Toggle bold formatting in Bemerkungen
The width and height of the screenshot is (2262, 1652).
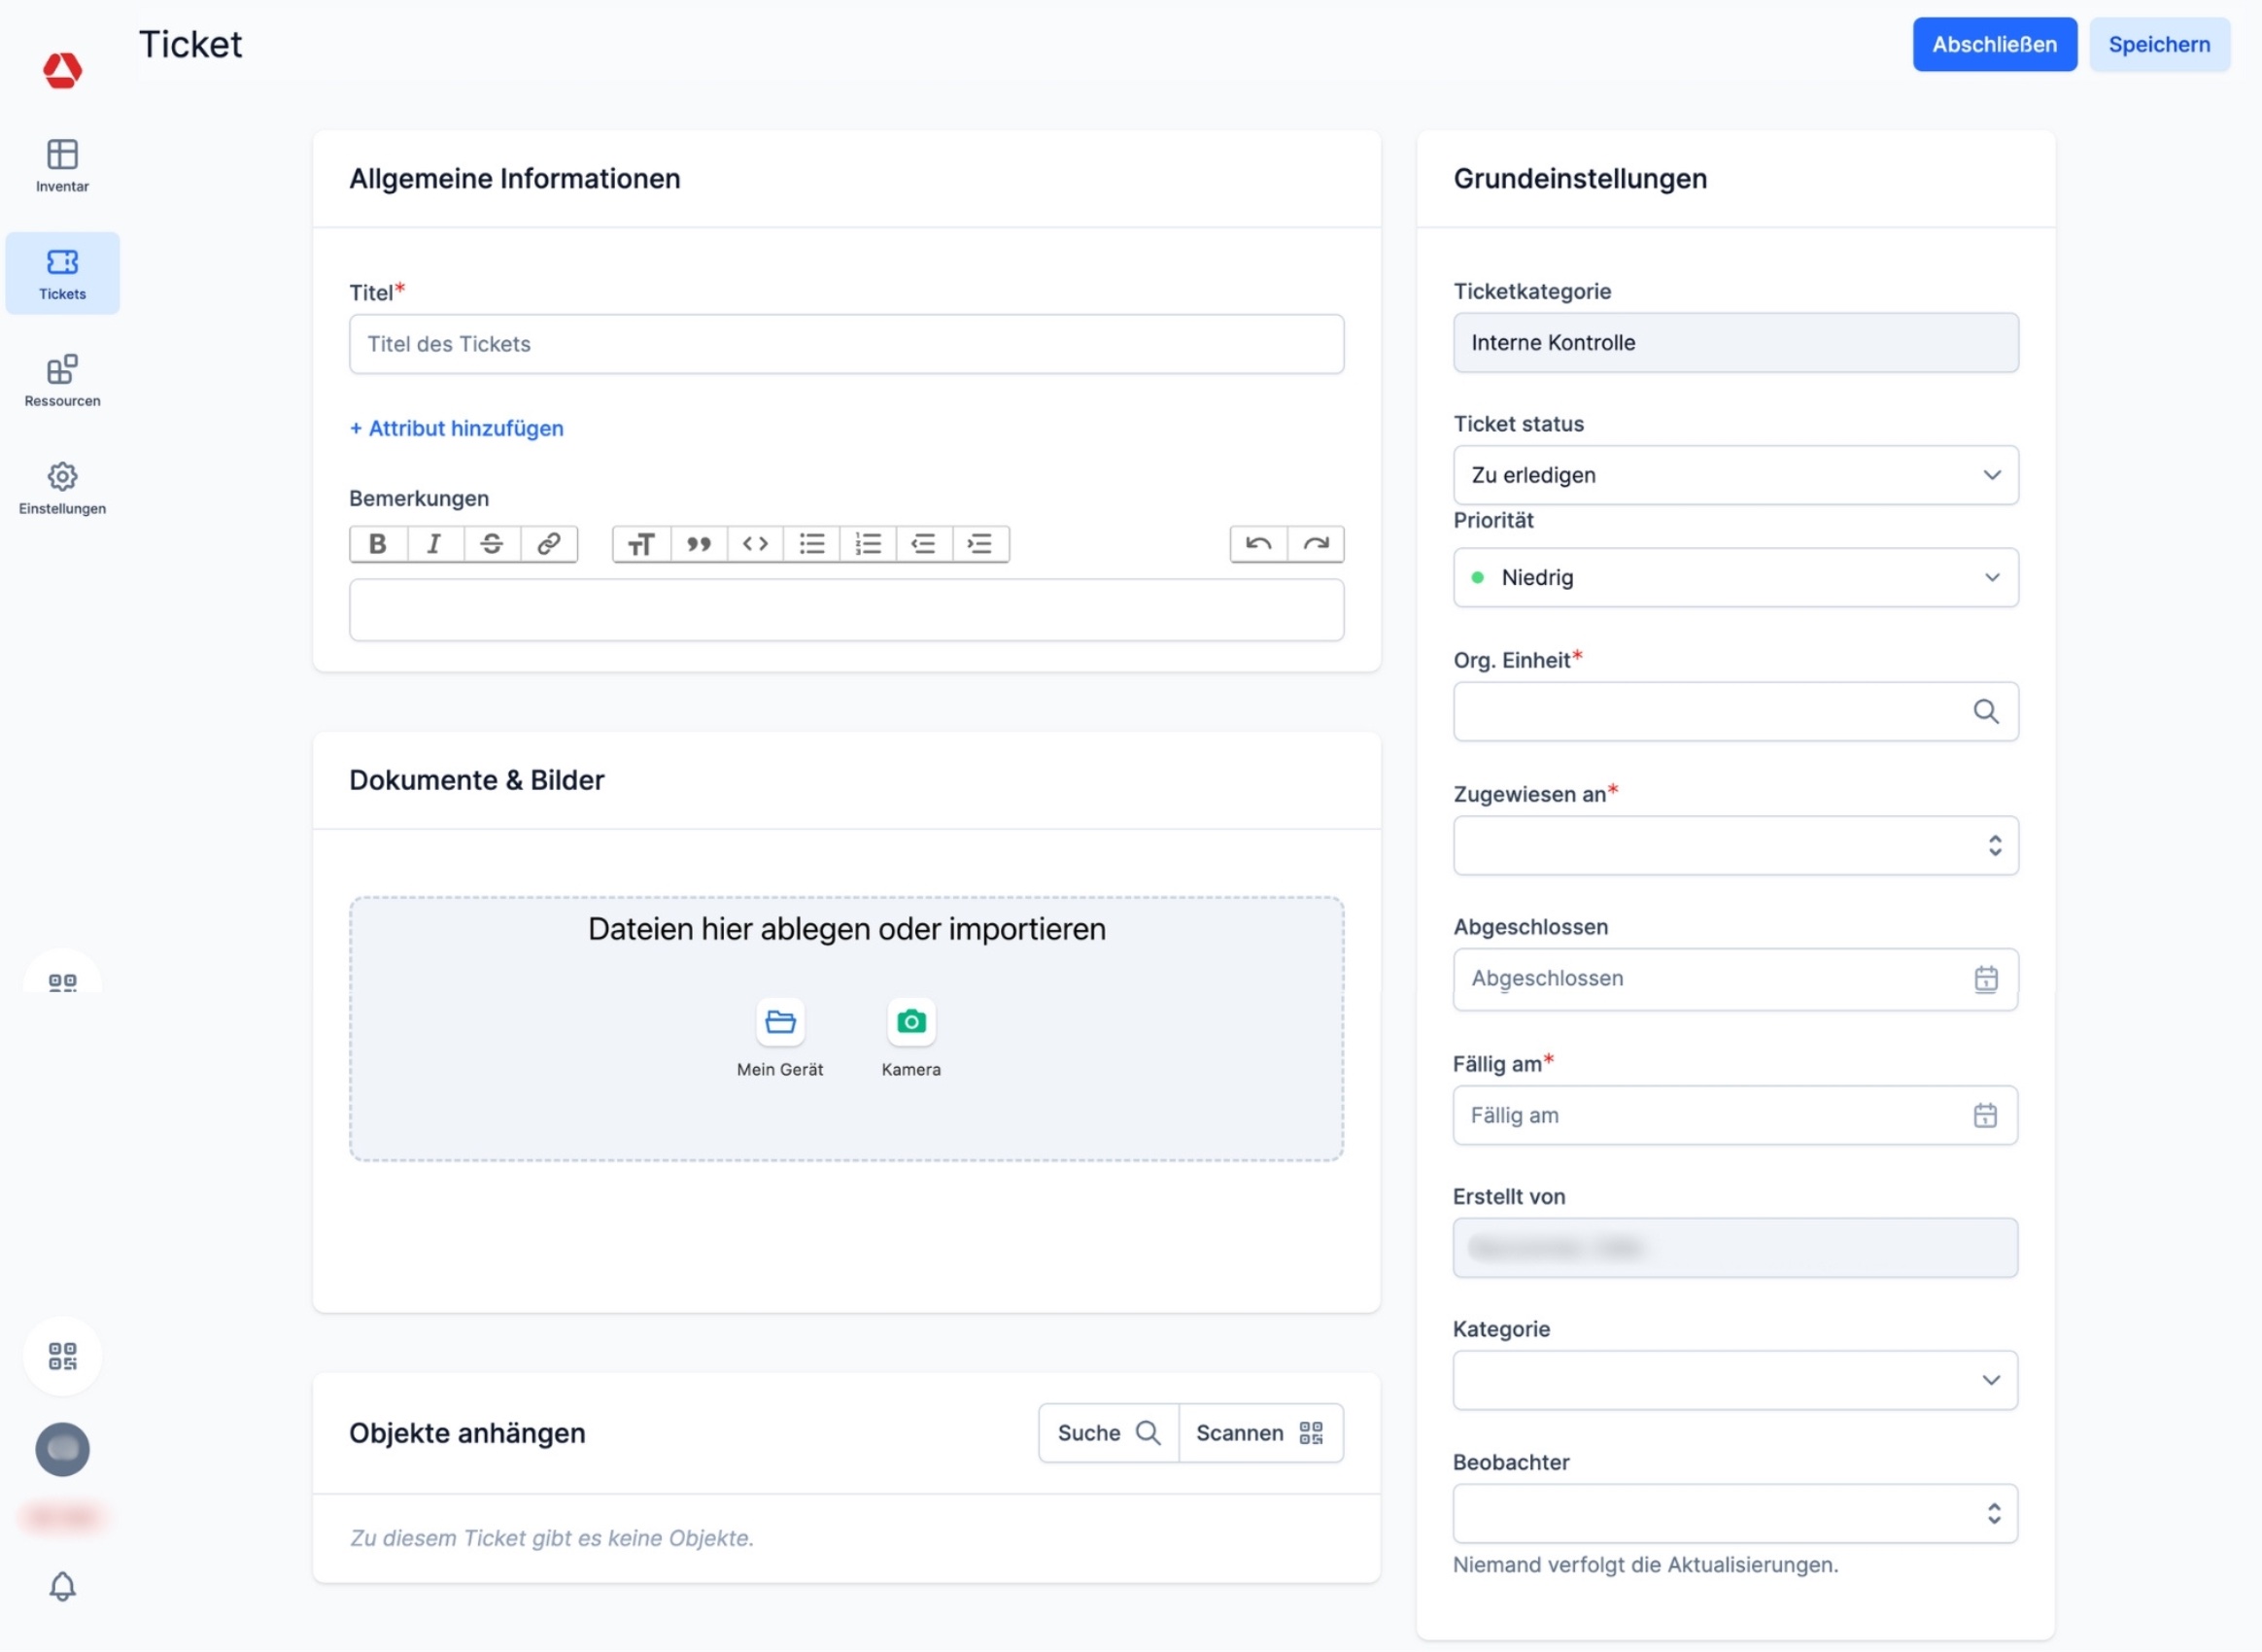click(377, 544)
